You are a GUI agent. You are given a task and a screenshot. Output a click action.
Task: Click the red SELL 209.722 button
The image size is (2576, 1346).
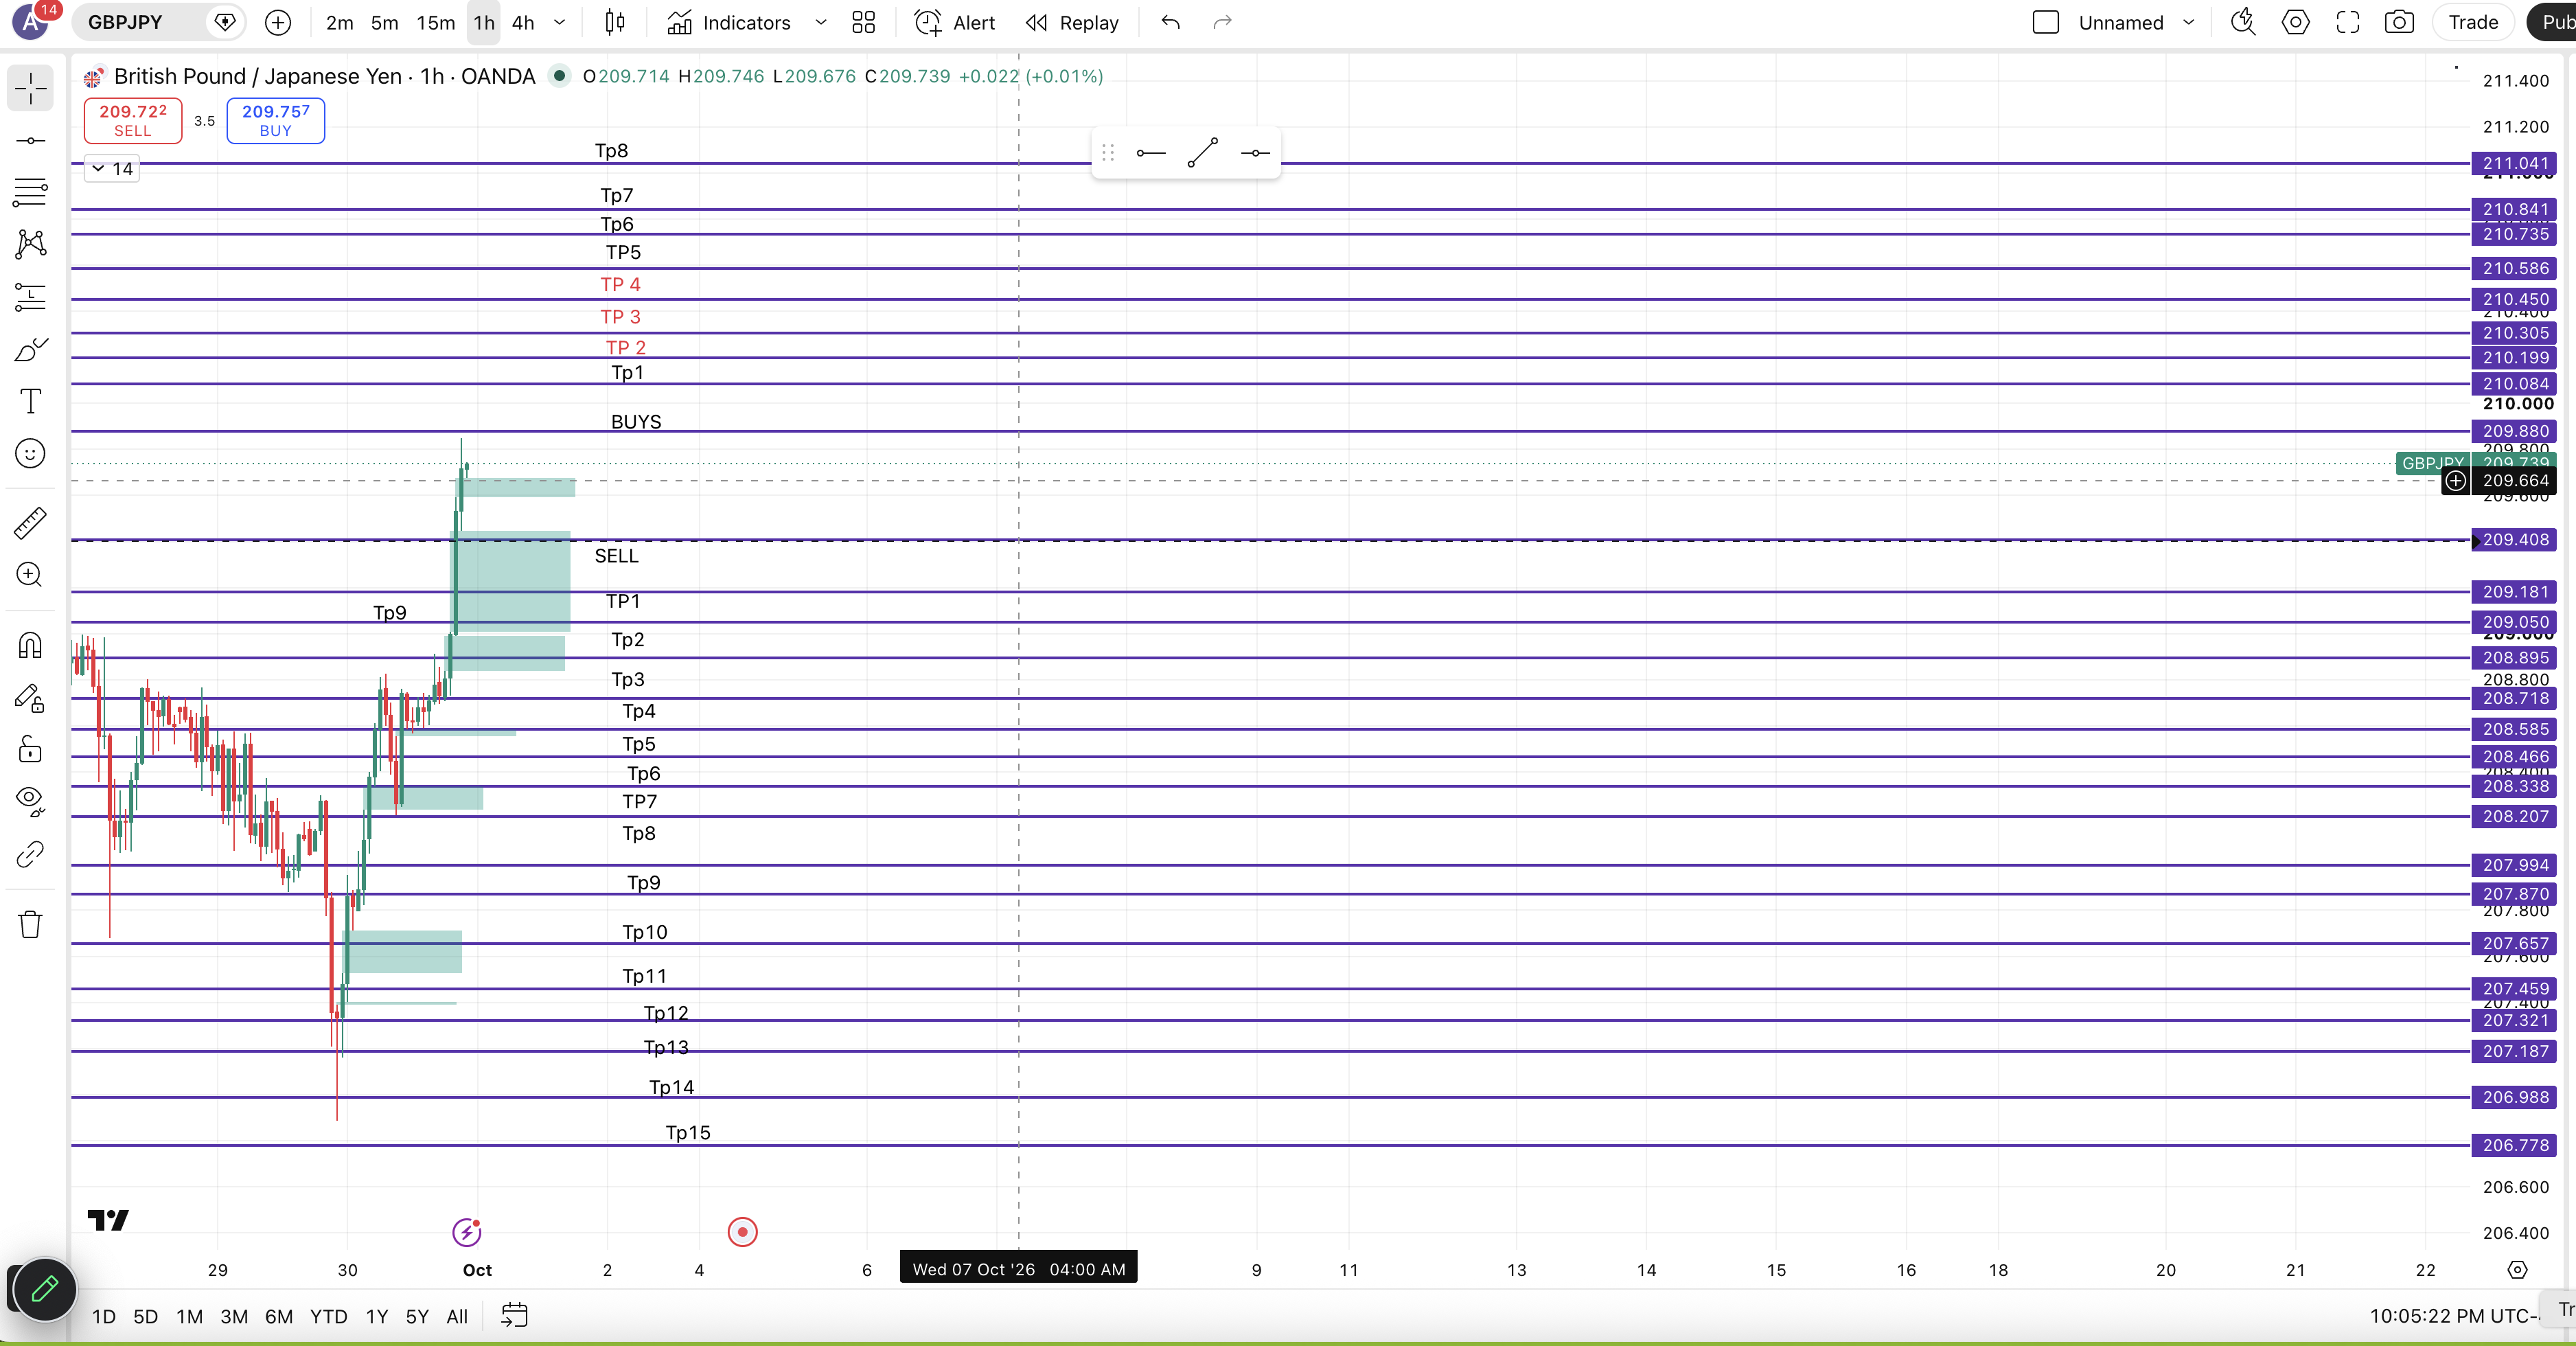pos(133,121)
